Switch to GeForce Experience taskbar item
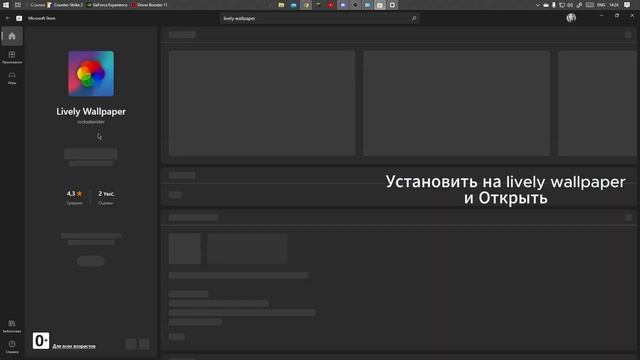Viewport: 640px width, 360px height. pos(107,5)
